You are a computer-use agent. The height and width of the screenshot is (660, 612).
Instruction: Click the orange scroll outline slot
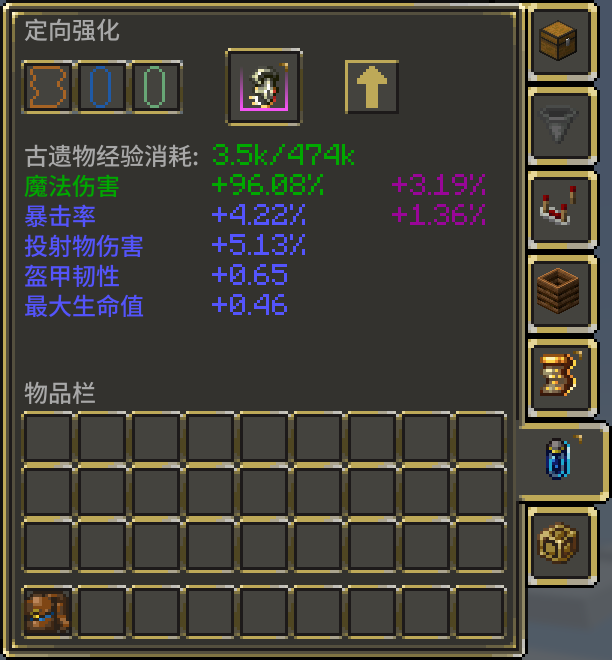[x=47, y=87]
